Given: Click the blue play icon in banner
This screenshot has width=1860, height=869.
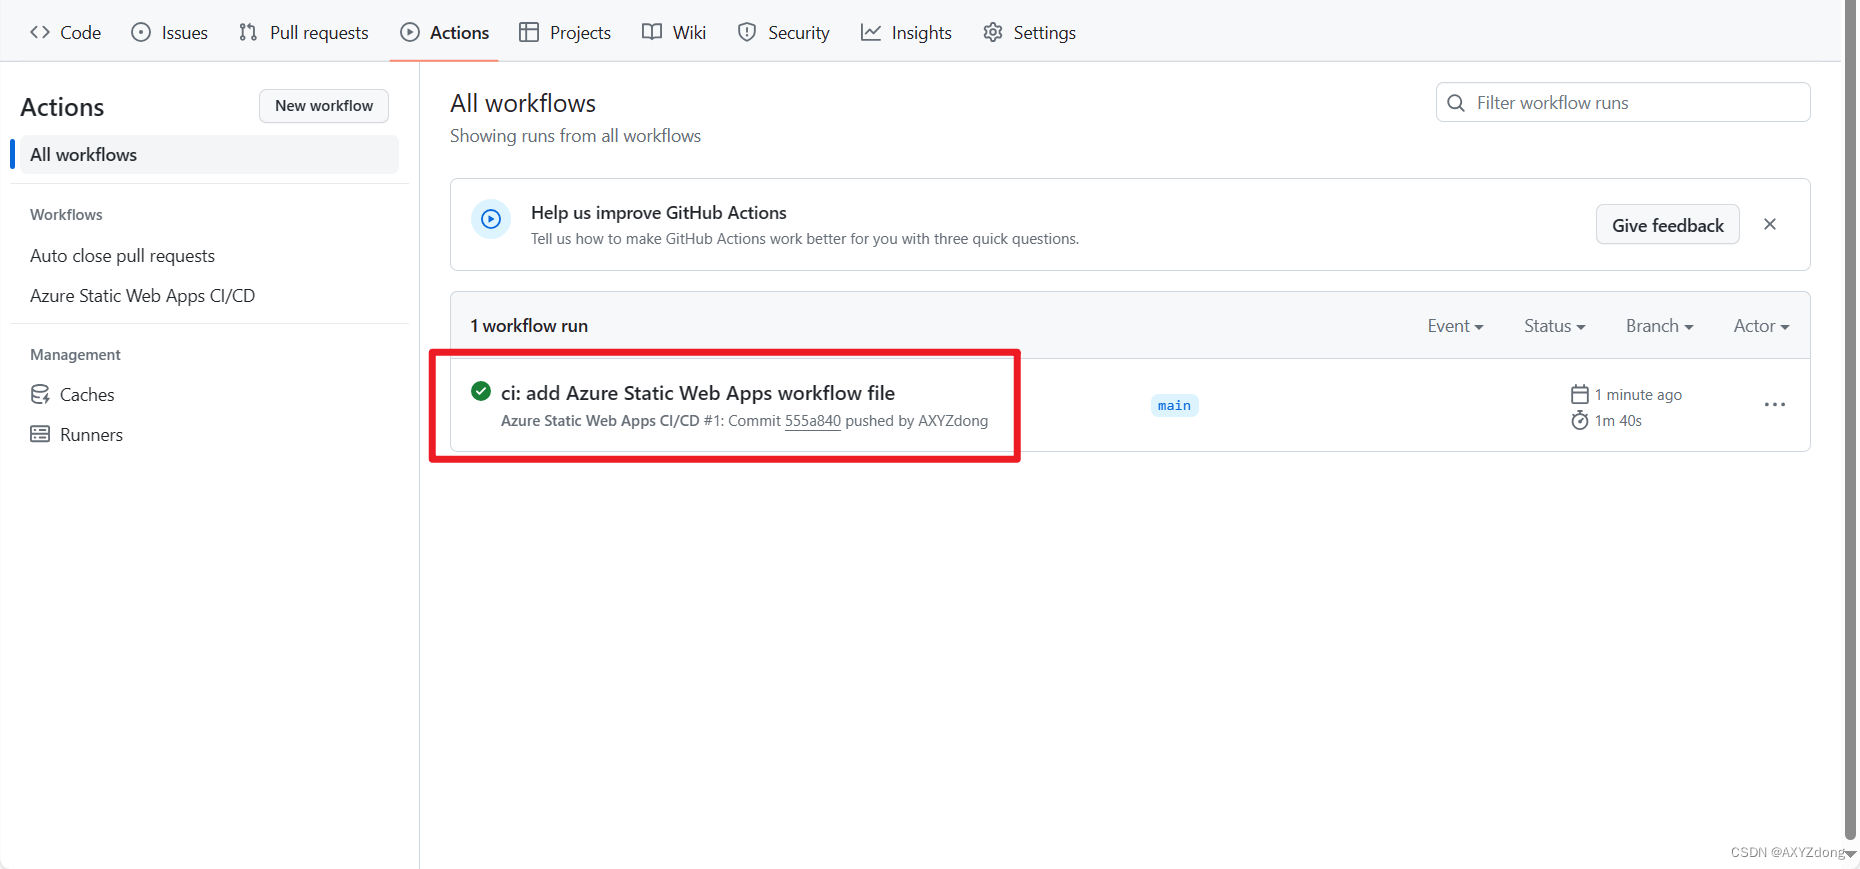Looking at the screenshot, I should (491, 219).
